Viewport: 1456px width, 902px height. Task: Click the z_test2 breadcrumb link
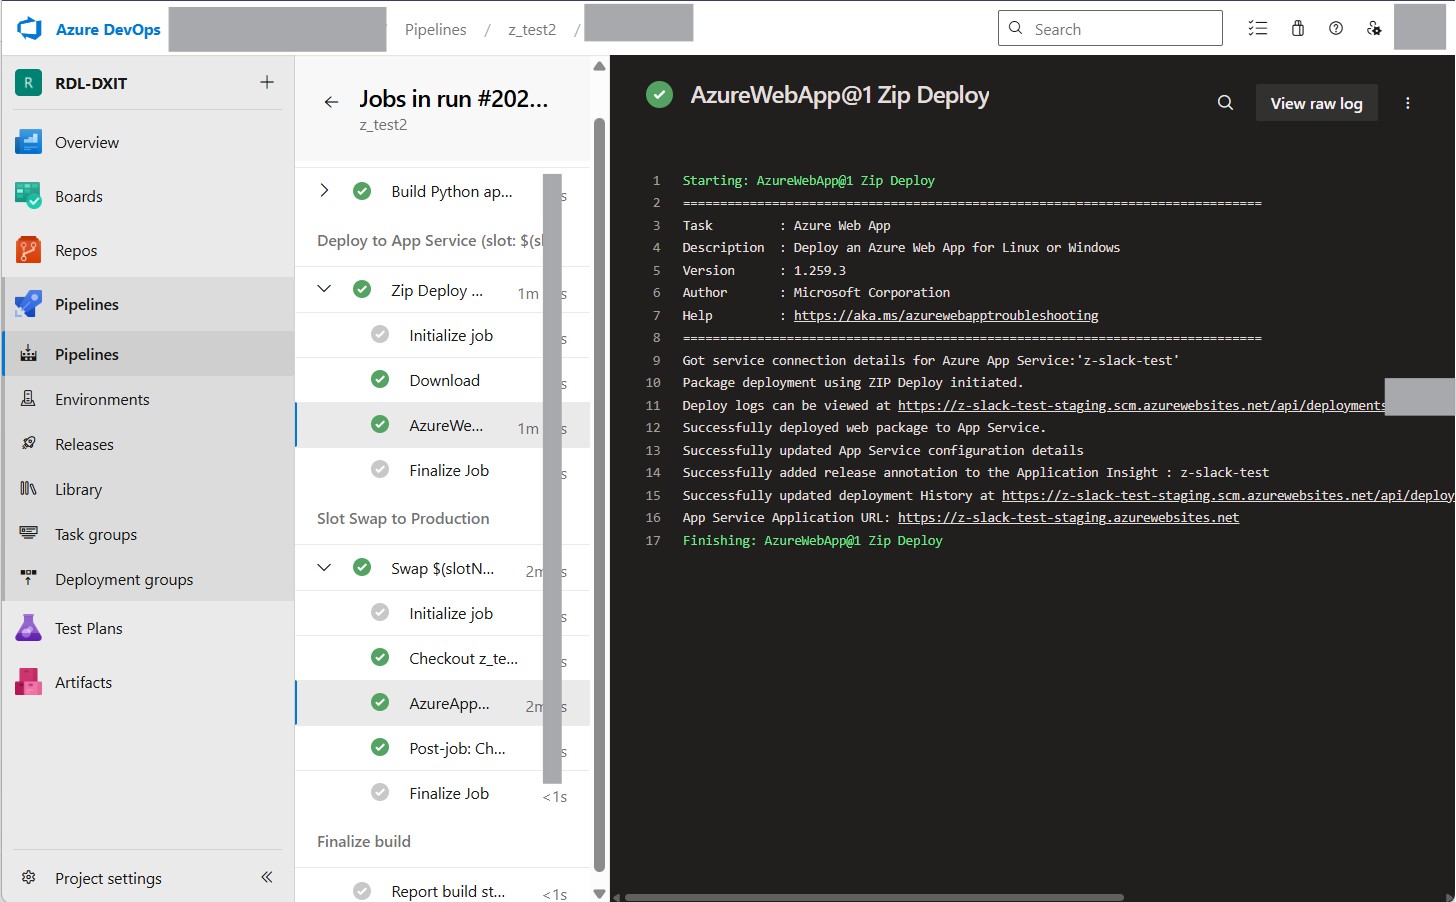(532, 29)
